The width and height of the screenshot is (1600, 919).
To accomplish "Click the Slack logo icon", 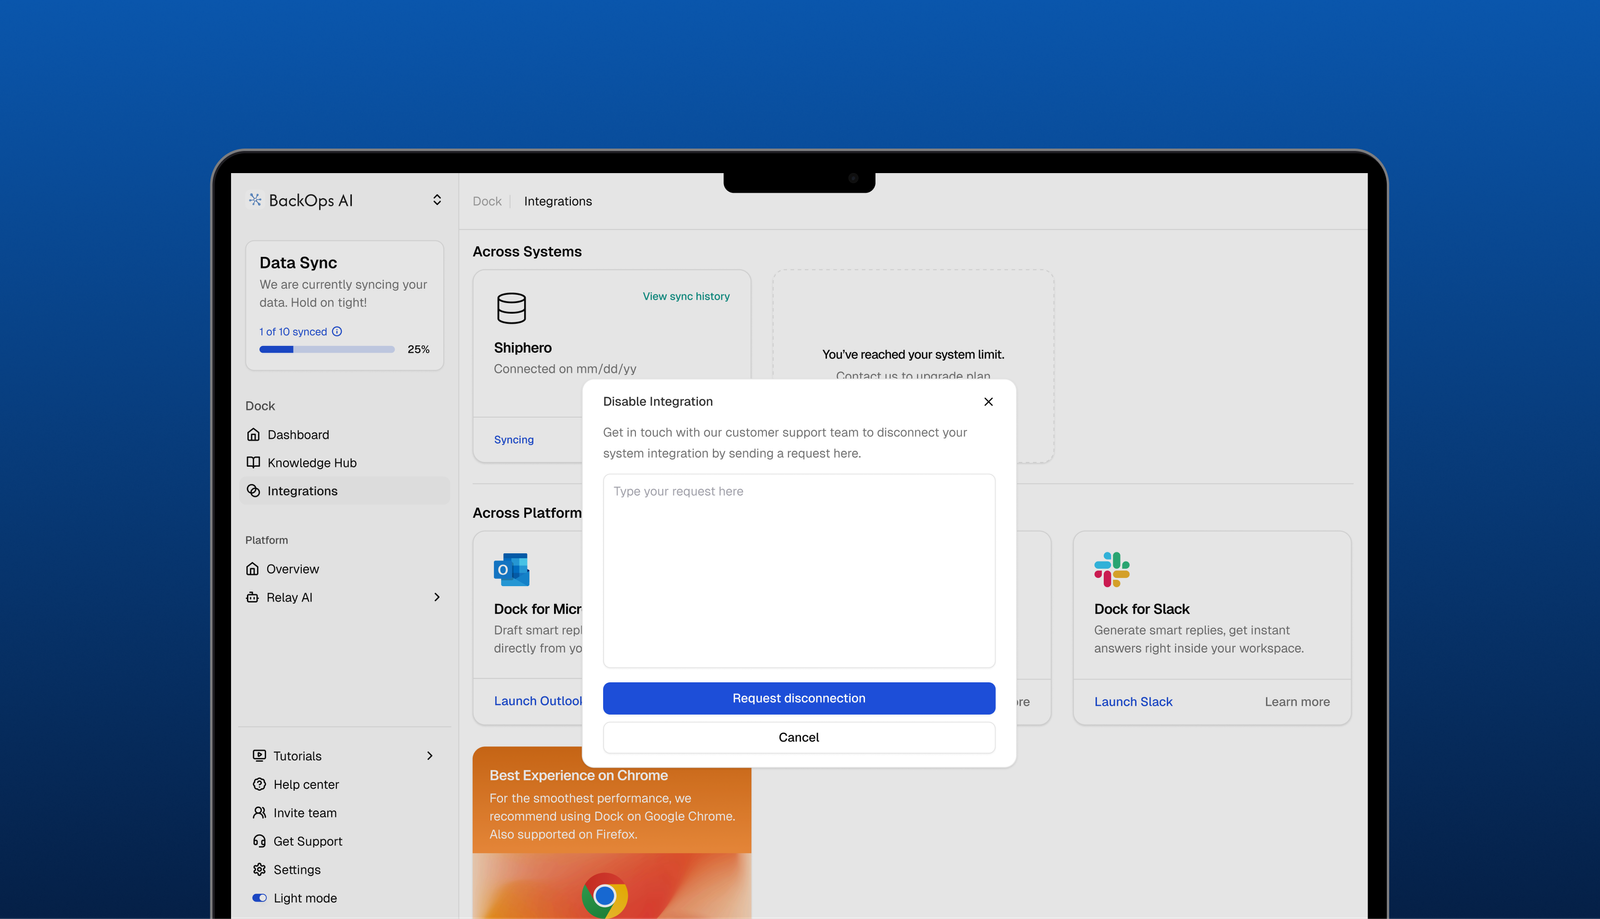I will (1112, 570).
